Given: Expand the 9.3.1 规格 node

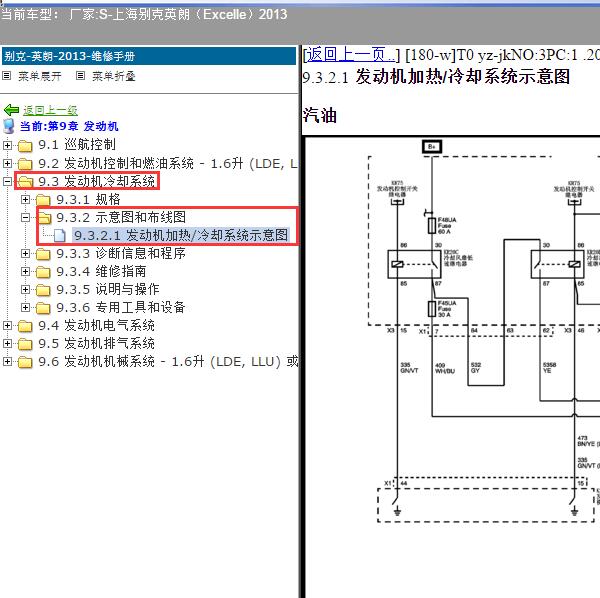Looking at the screenshot, I should 25,199.
